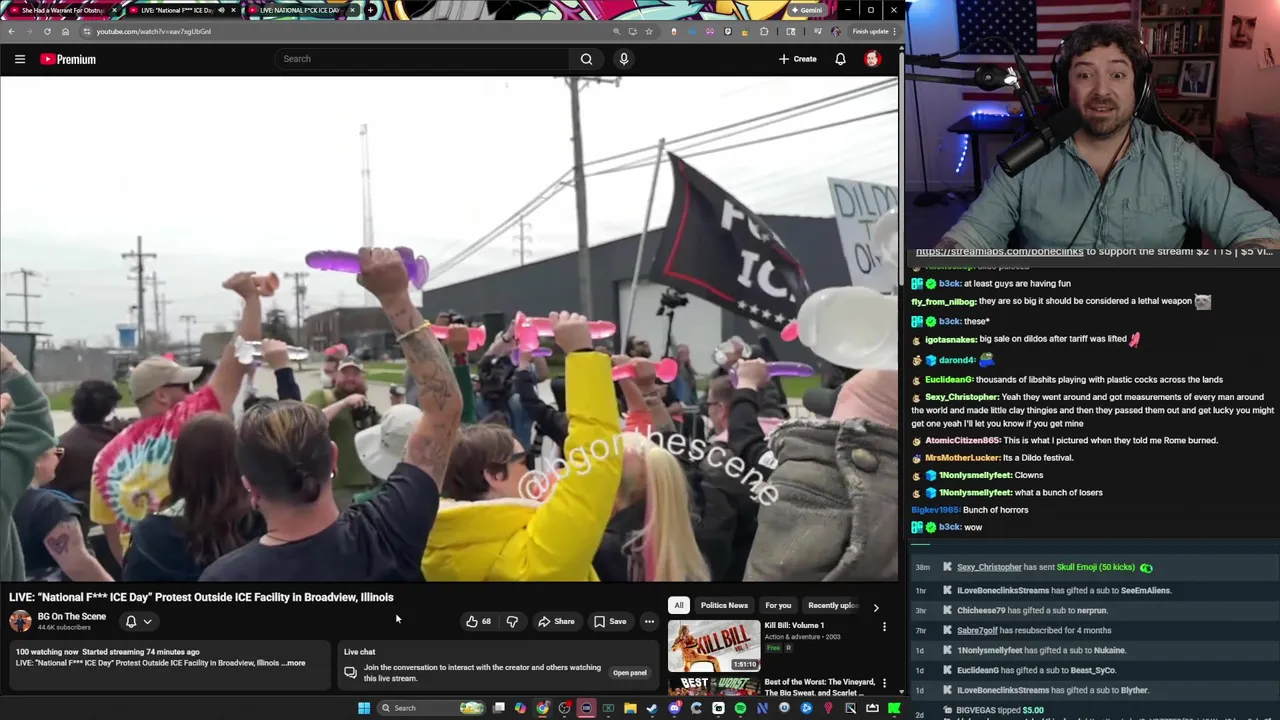Go to YouTube Premium home logo
Screen dimensions: 1280x720
[68, 59]
